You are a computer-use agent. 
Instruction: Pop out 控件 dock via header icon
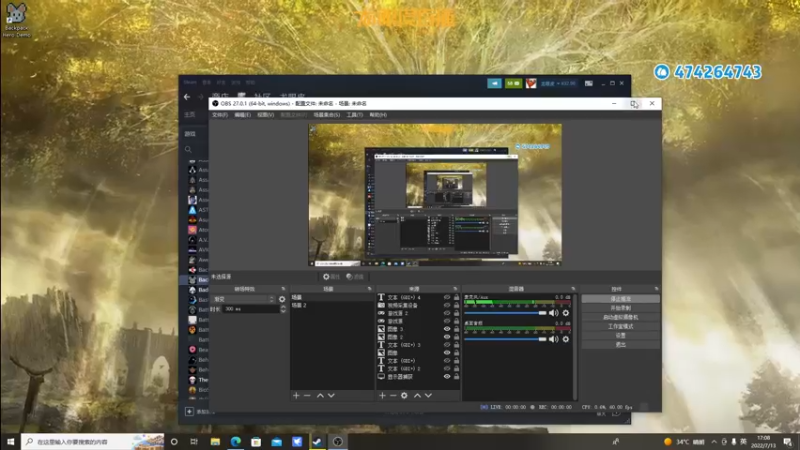pos(656,289)
